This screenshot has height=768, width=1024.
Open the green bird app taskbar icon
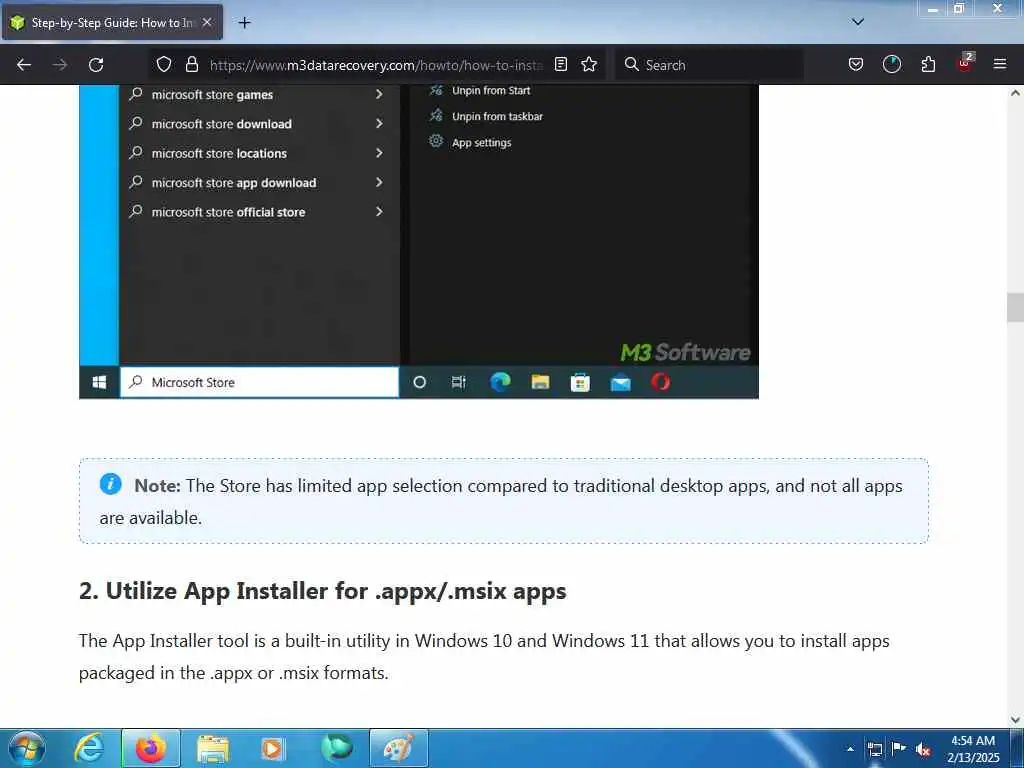(337, 748)
